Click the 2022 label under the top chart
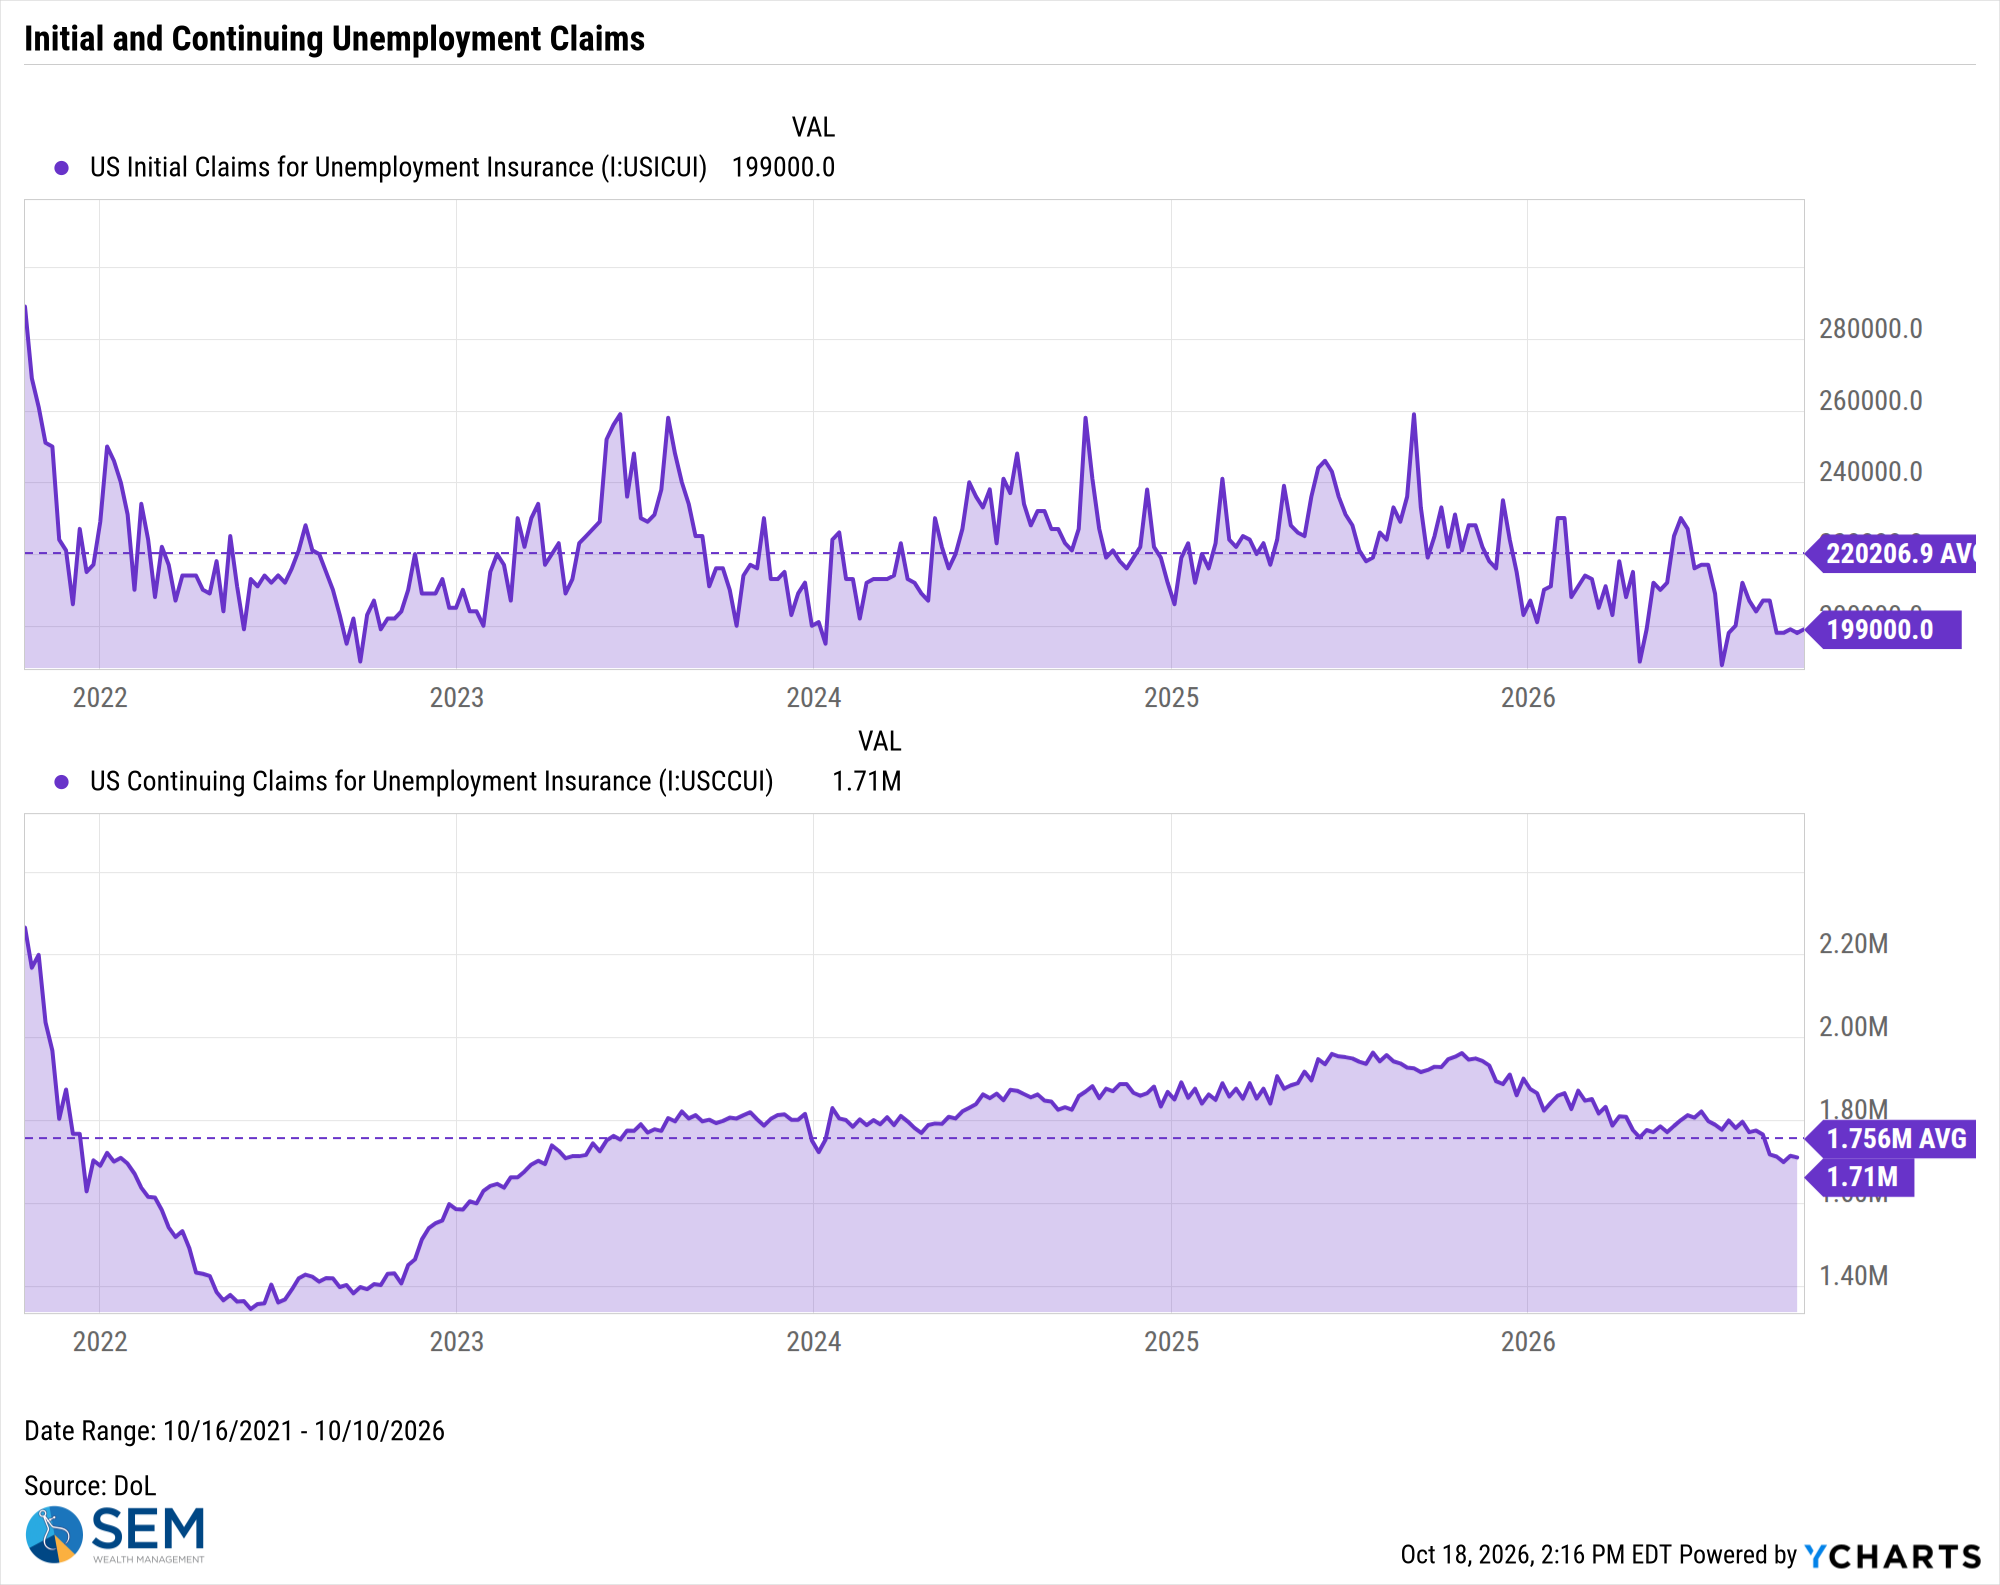The height and width of the screenshot is (1585, 2000). point(100,698)
